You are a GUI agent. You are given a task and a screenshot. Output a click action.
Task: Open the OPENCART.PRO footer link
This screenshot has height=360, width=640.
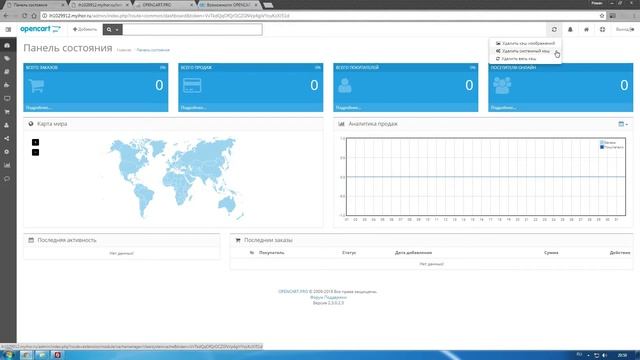(293, 292)
